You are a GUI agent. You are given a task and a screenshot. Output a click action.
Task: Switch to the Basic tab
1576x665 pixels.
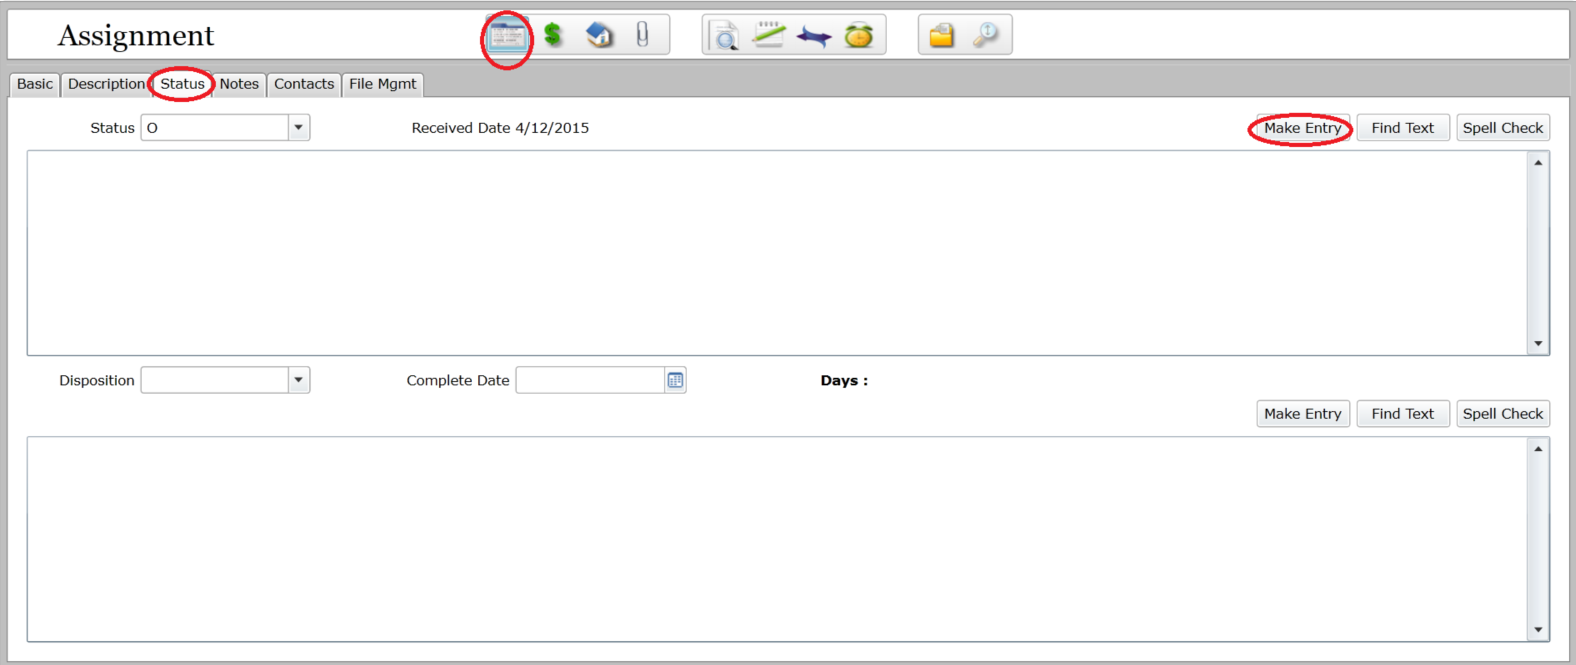35,84
